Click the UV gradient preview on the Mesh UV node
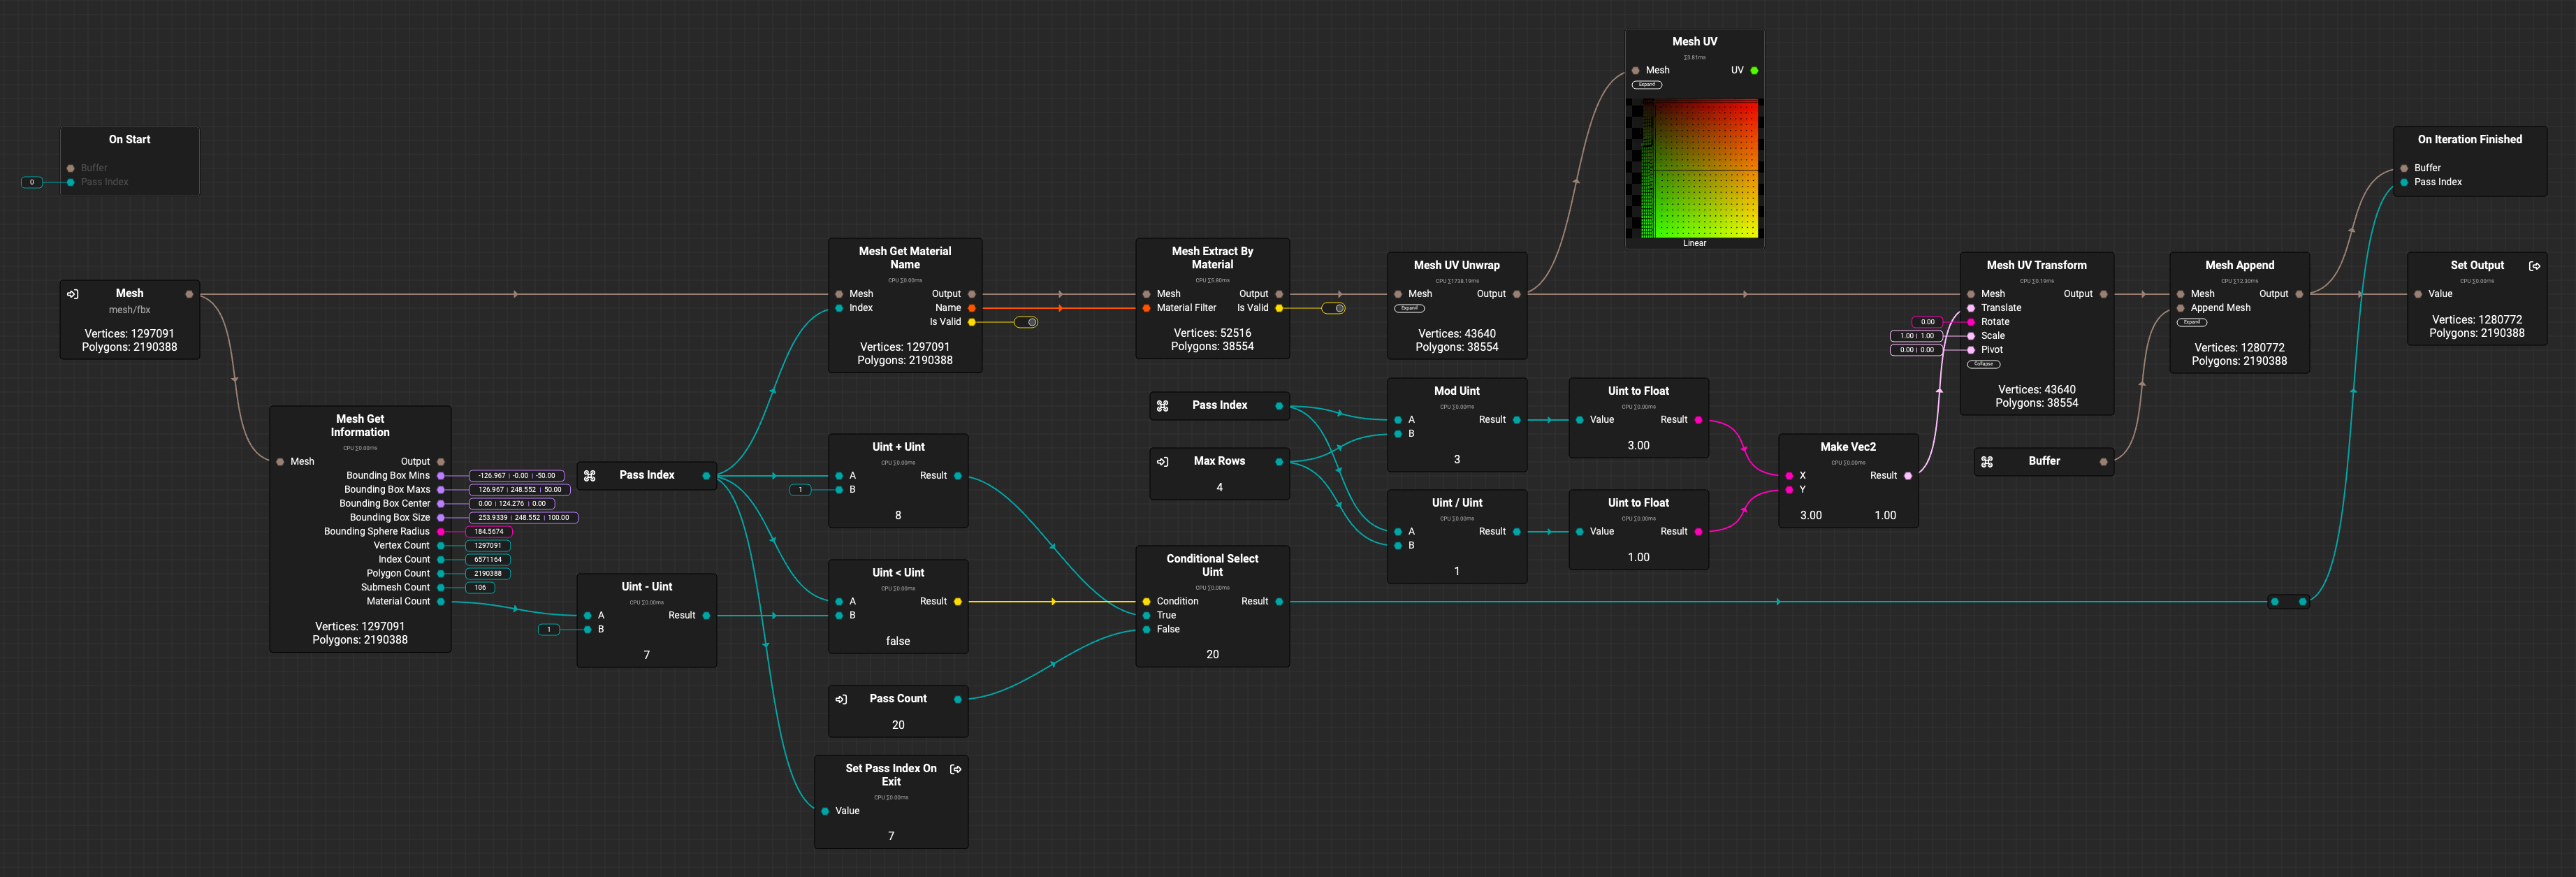This screenshot has height=877, width=2576. point(1699,168)
